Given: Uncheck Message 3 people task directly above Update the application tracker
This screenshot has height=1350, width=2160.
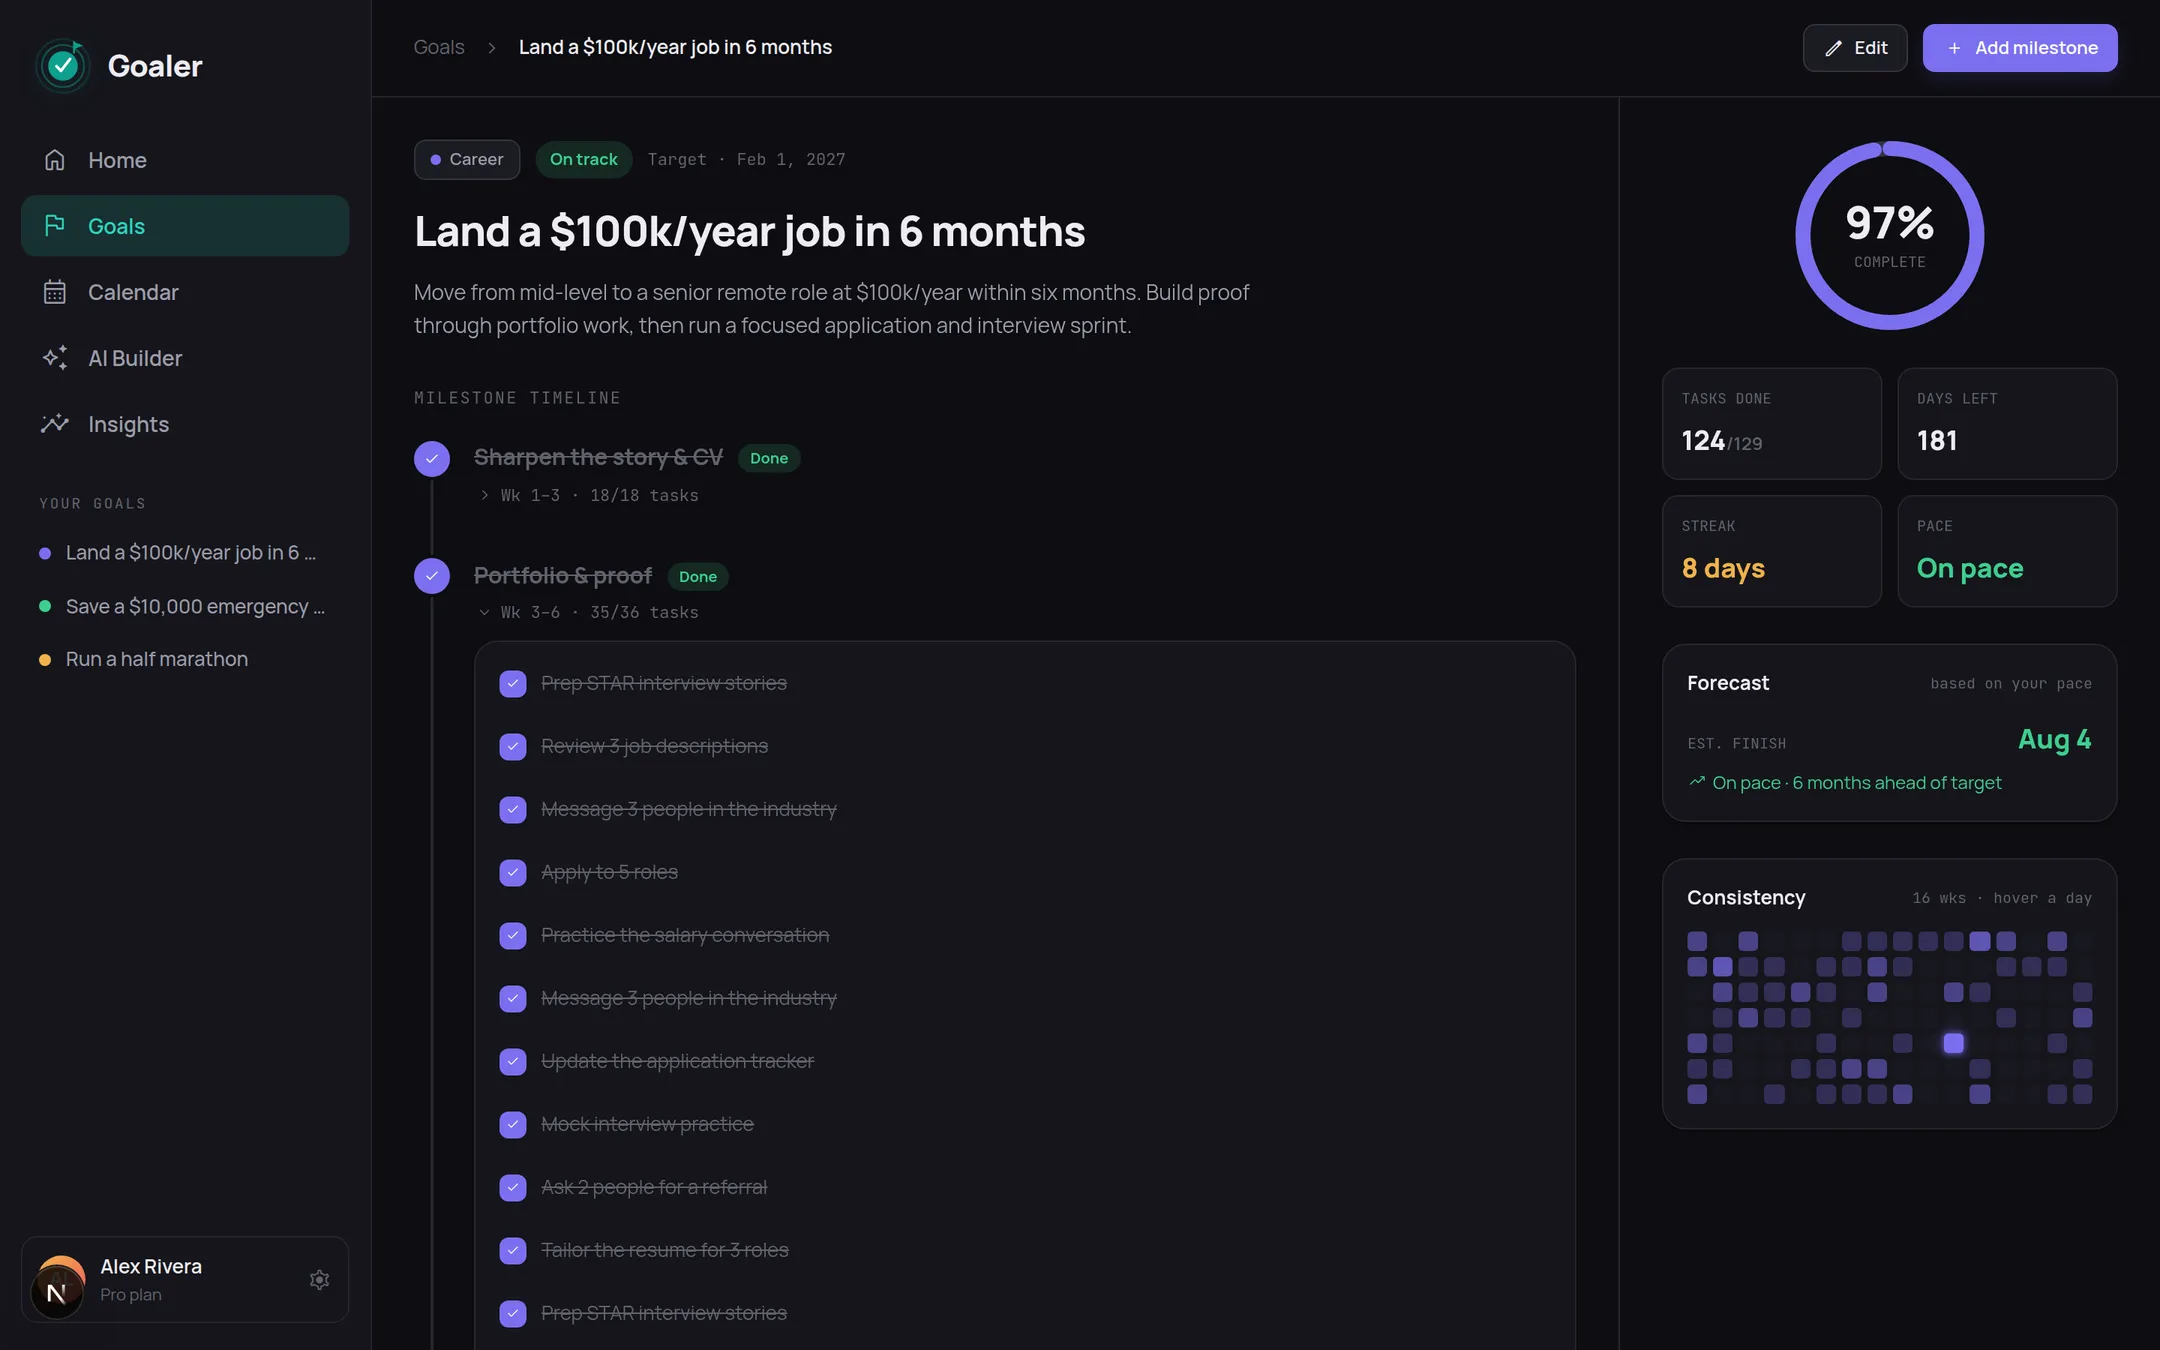Looking at the screenshot, I should point(513,999).
